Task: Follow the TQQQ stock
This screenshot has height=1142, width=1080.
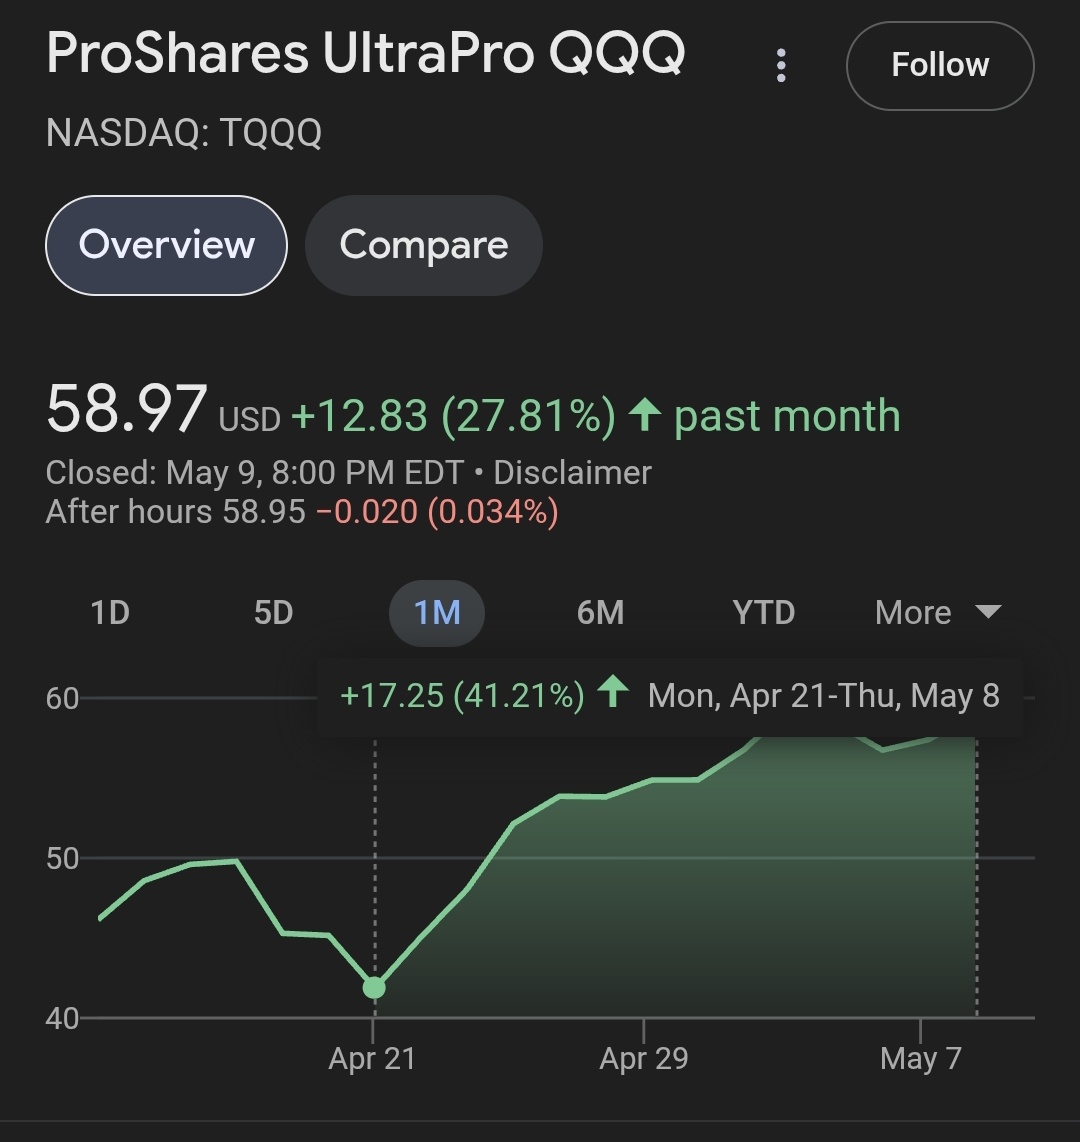Action: click(939, 66)
